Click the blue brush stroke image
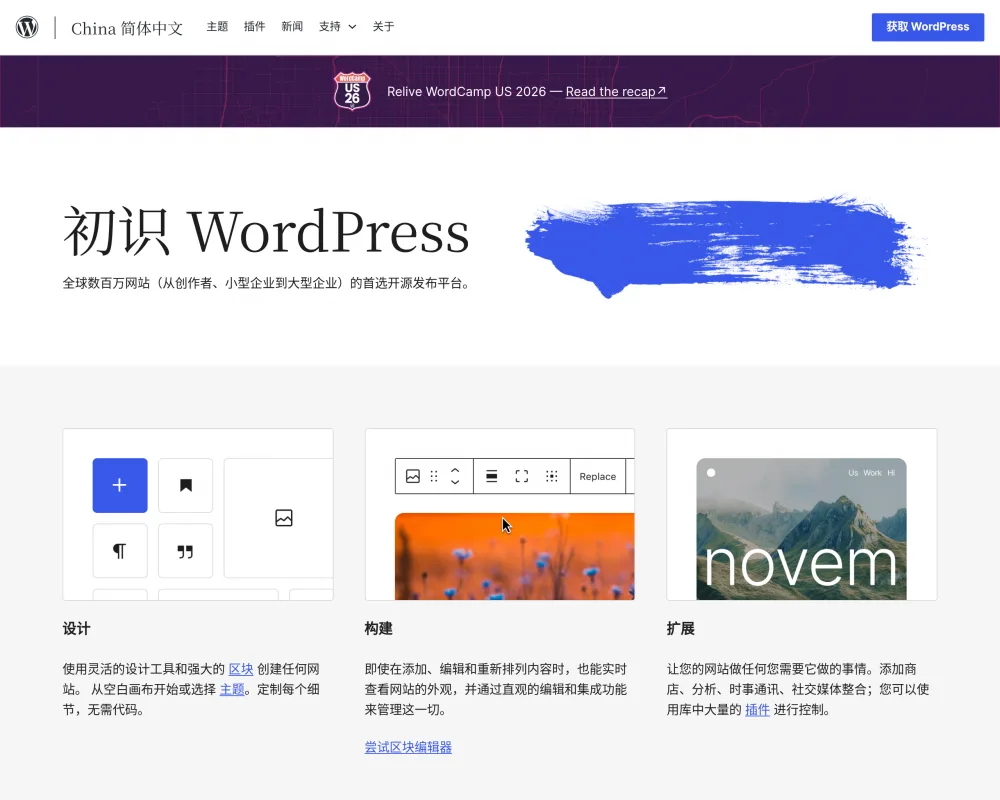Screen dimensions: 1000x800 point(724,246)
